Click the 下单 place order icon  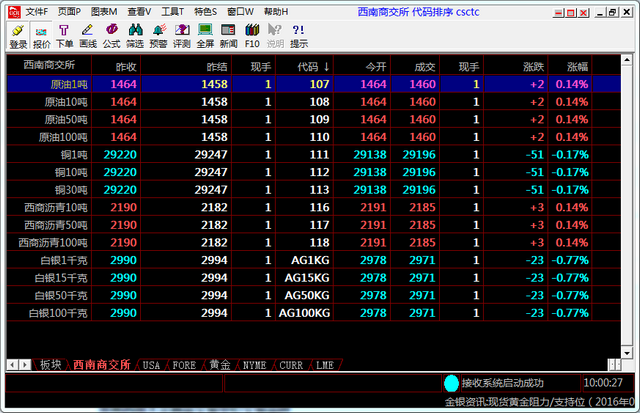(64, 37)
